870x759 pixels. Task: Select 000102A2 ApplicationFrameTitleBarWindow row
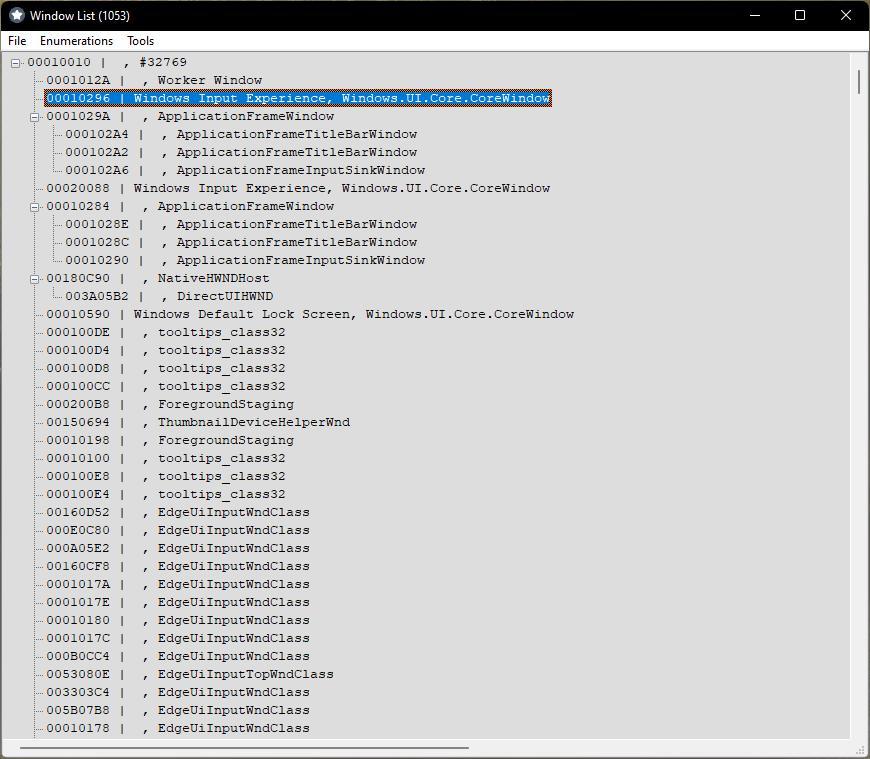pos(241,152)
